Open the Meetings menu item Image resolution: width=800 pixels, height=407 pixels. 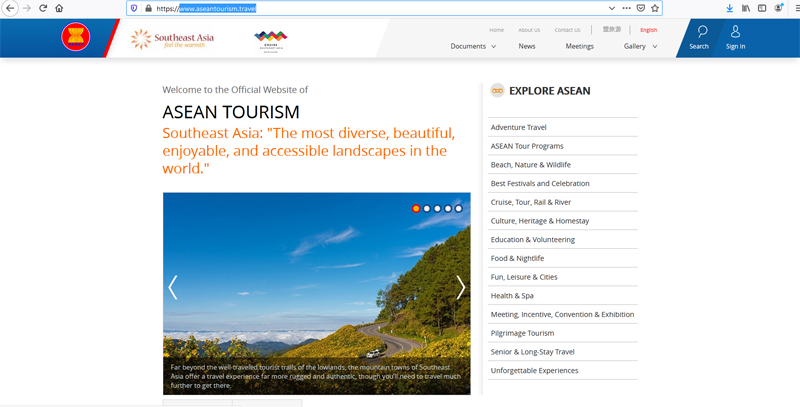tap(580, 46)
